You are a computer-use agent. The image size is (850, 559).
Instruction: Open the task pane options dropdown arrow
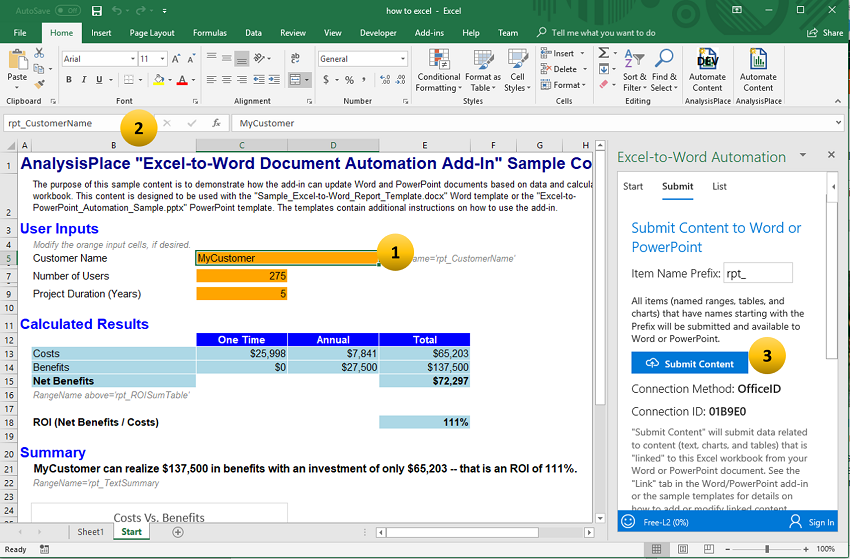pyautogui.click(x=802, y=156)
